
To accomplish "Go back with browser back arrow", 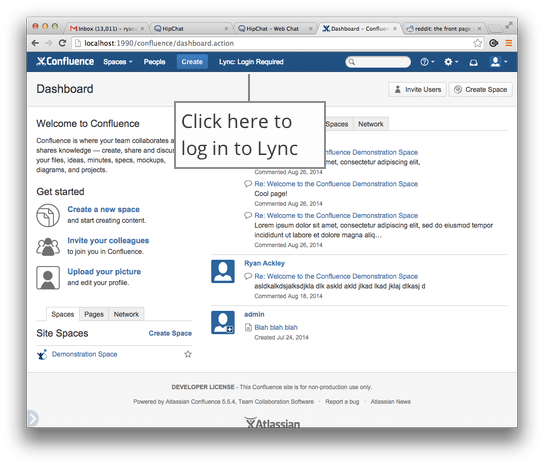I will click(x=35, y=43).
